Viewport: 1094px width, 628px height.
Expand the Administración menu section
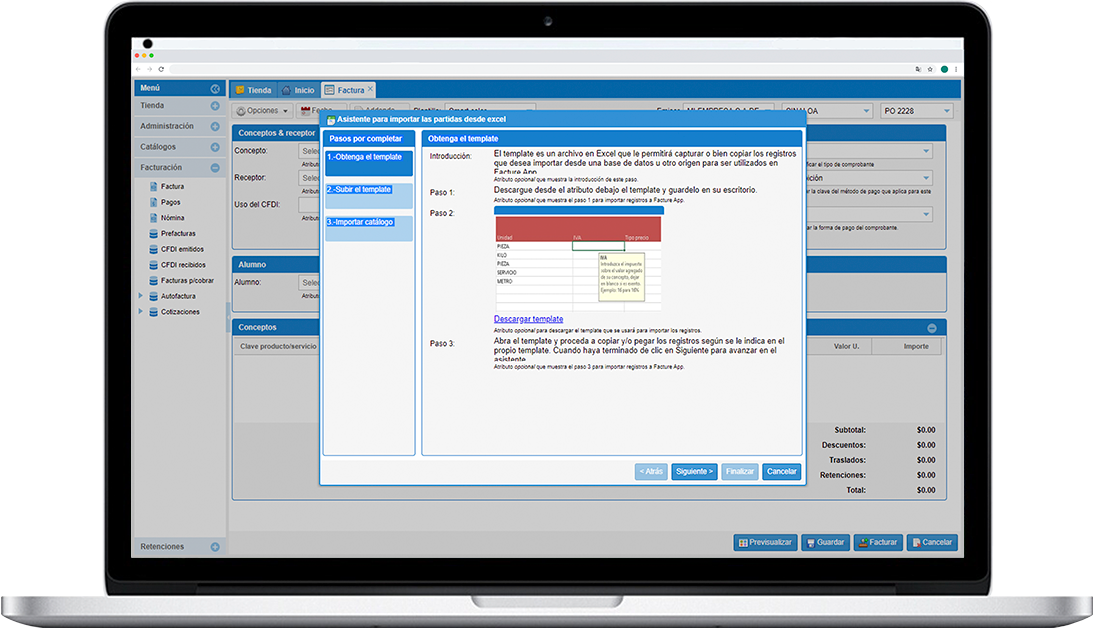(214, 127)
